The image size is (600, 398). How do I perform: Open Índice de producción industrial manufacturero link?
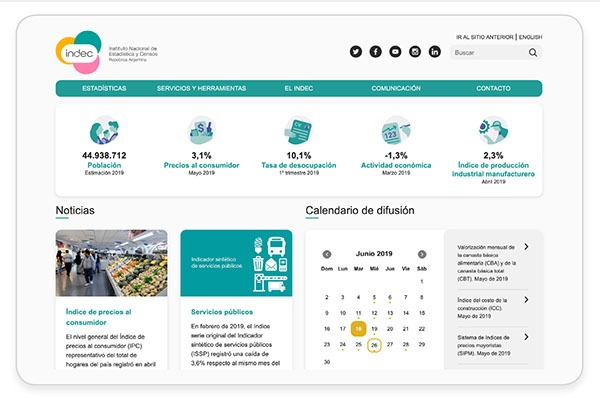pos(493,170)
